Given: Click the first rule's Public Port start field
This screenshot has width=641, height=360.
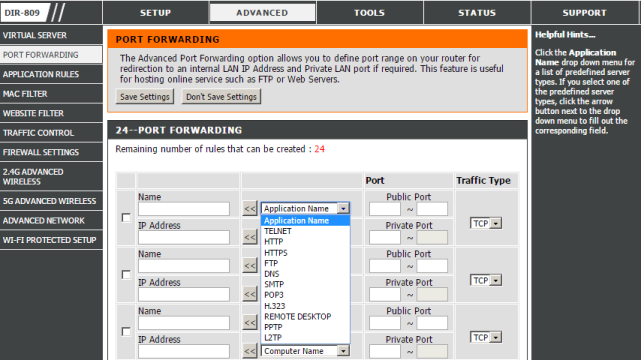Looking at the screenshot, I should point(385,209).
